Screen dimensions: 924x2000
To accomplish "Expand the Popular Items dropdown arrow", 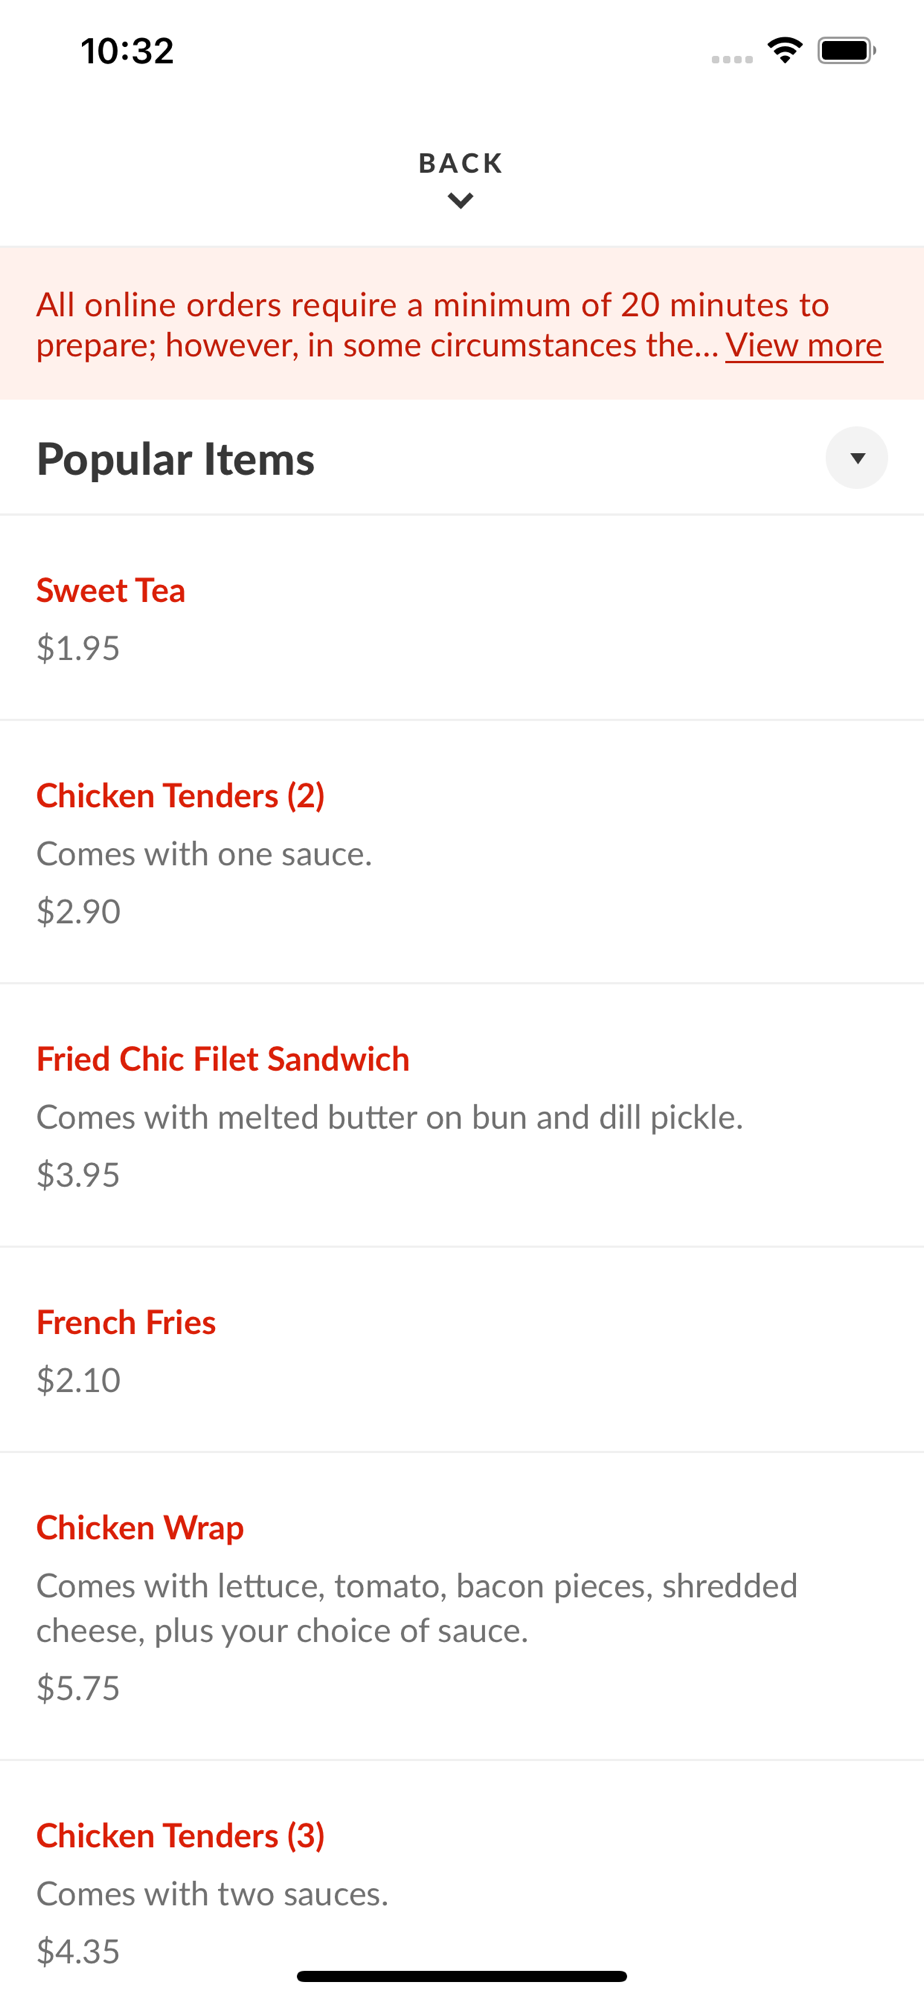I will click(857, 458).
